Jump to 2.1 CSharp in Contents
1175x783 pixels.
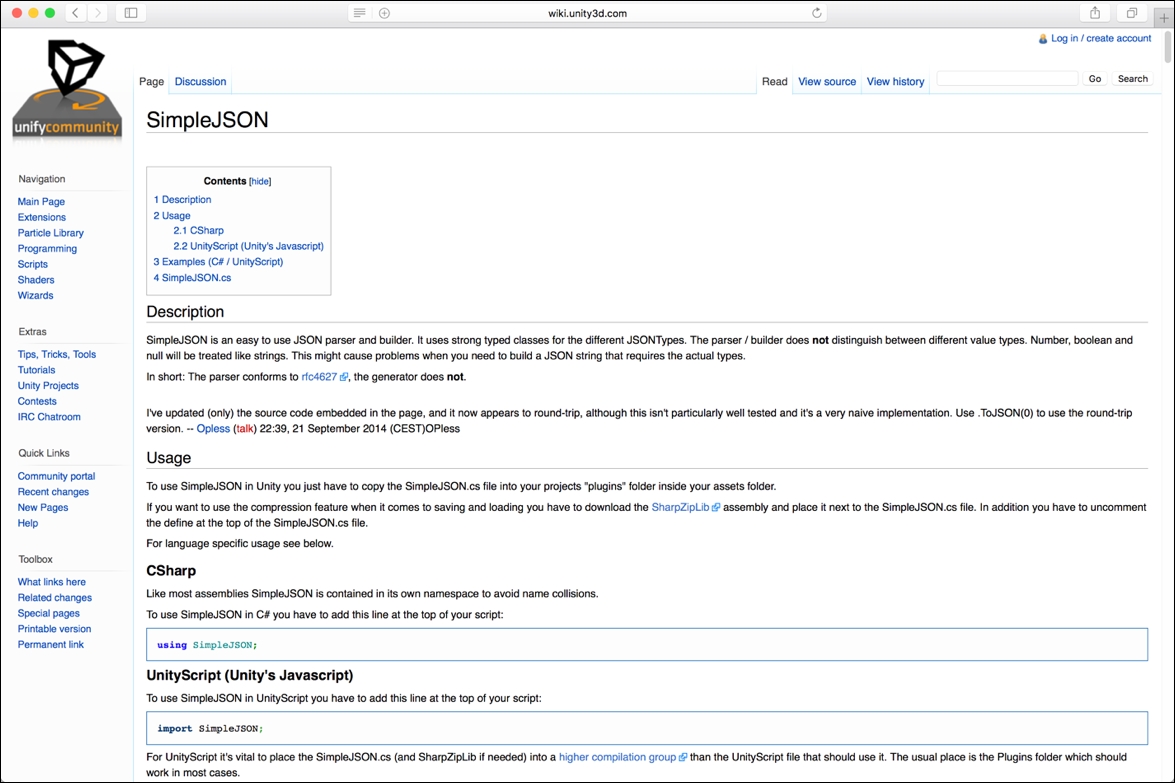pos(199,231)
